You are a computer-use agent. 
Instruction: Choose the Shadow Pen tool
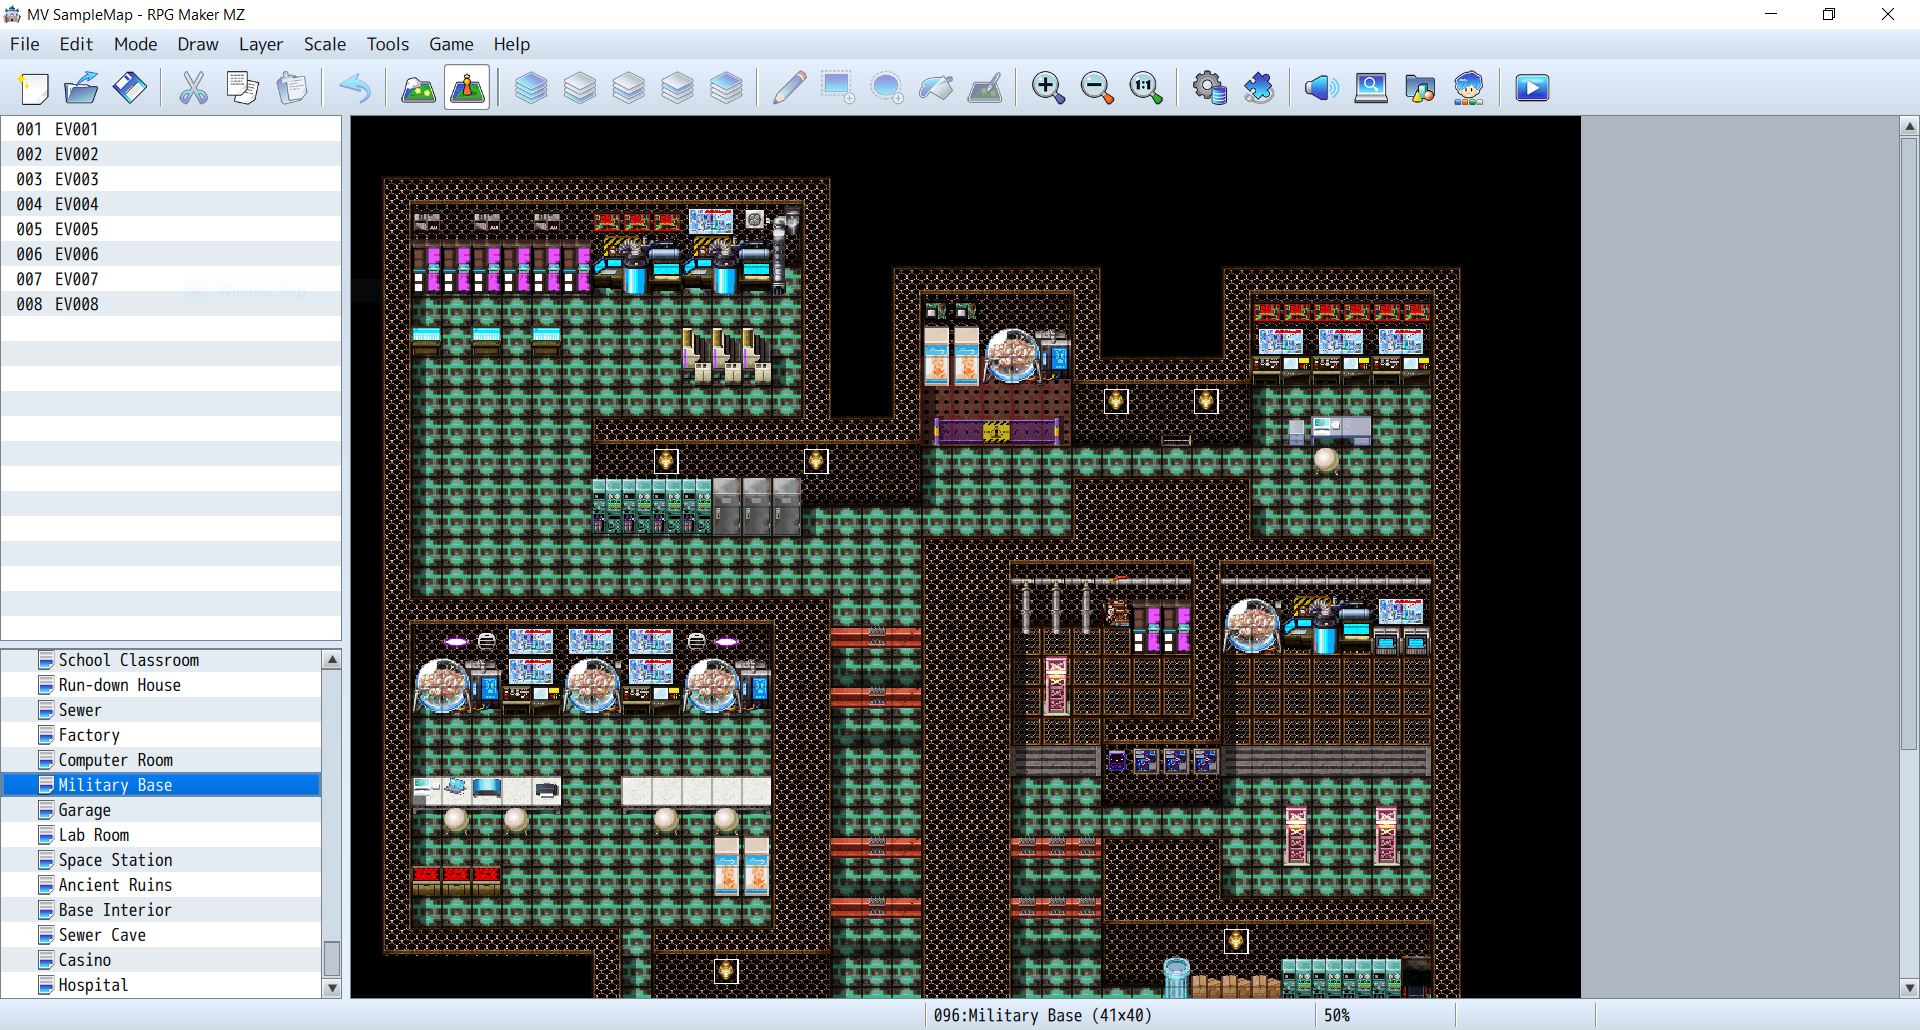click(x=985, y=88)
